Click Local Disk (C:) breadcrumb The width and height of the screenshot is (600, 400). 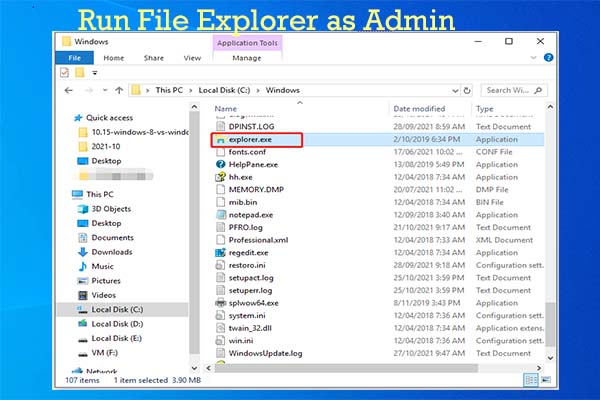(x=224, y=90)
